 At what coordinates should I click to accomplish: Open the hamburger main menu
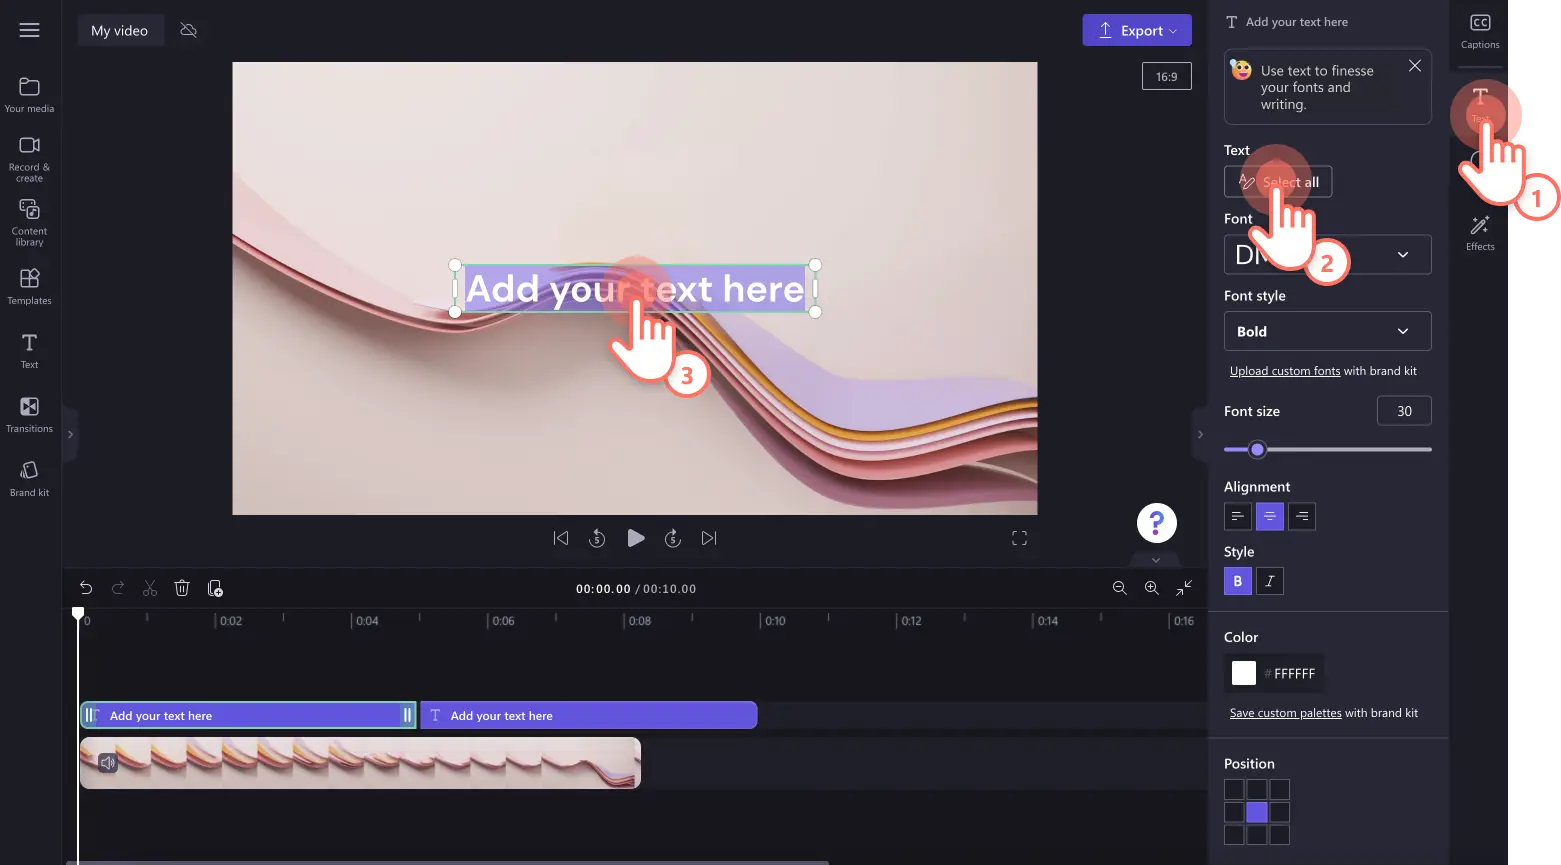[x=30, y=30]
